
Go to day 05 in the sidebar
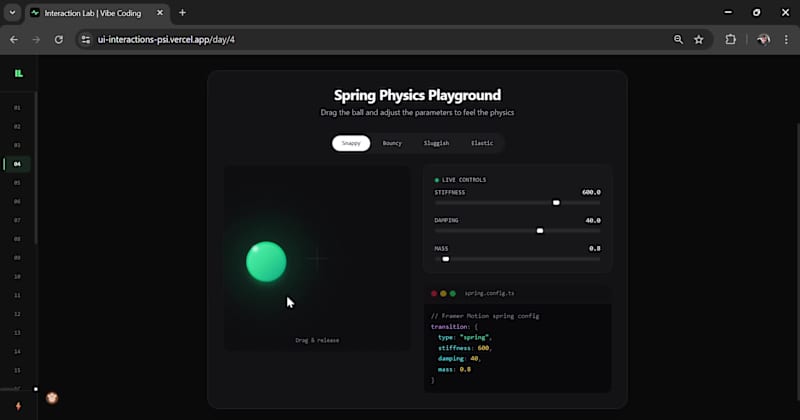point(17,183)
